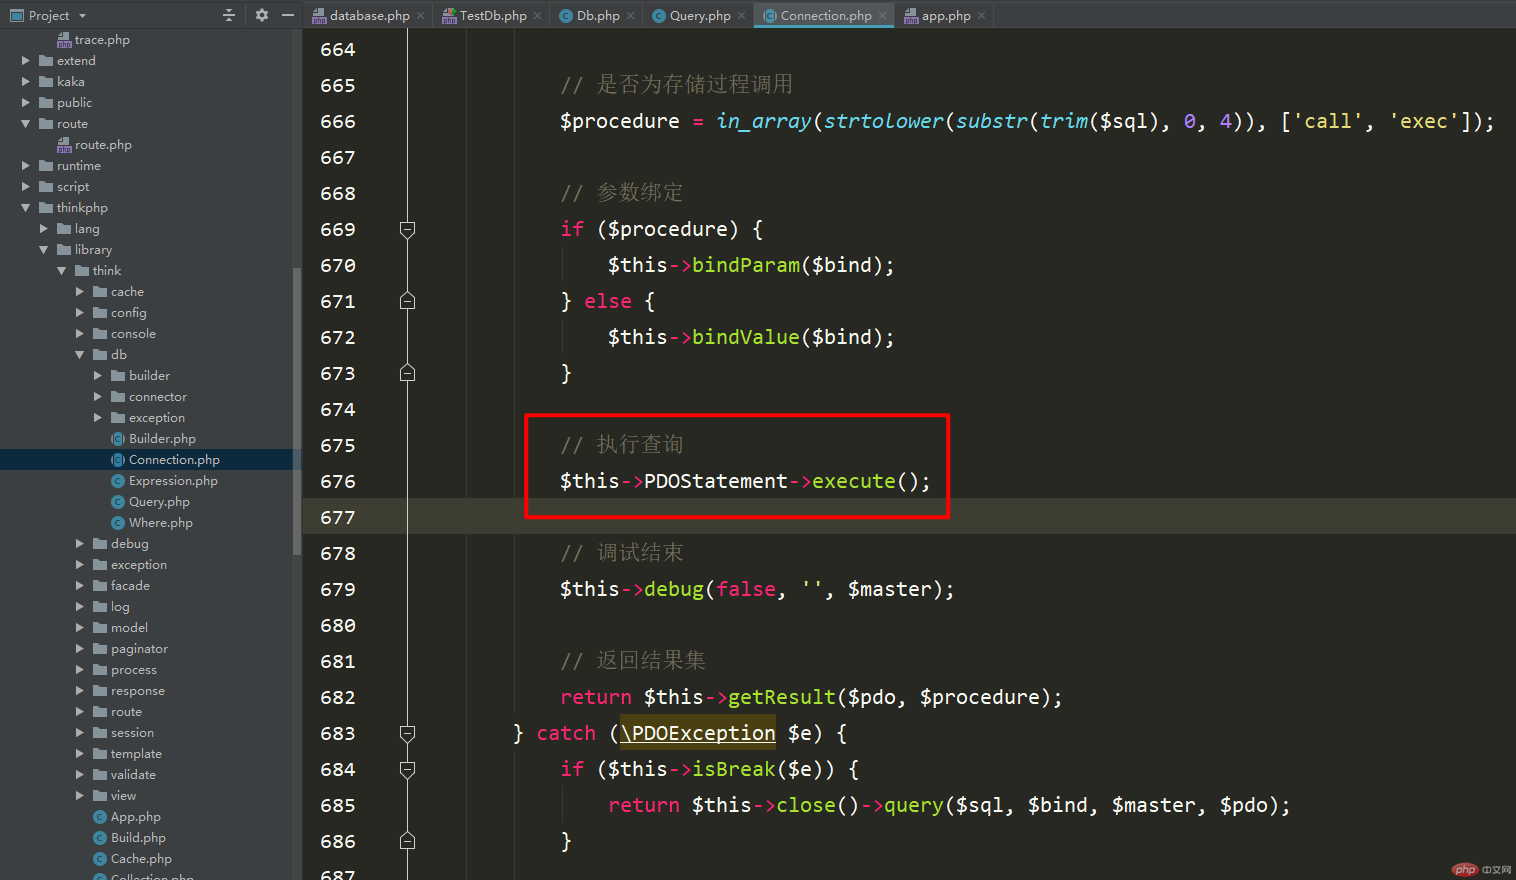
Task: Toggle code fold marker on line 671
Action: pos(407,301)
